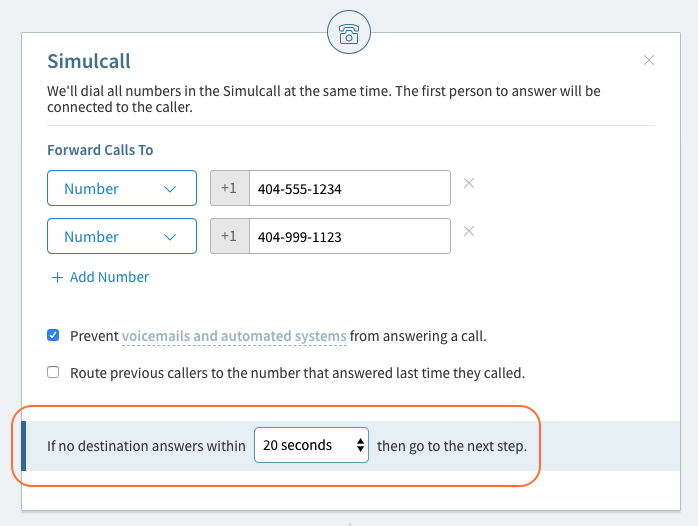Click chevron arrow in first Number dropdown

pos(170,189)
